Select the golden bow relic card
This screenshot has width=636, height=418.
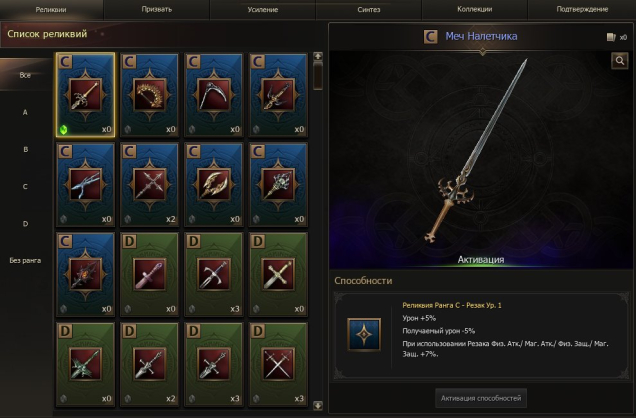pyautogui.click(x=150, y=95)
